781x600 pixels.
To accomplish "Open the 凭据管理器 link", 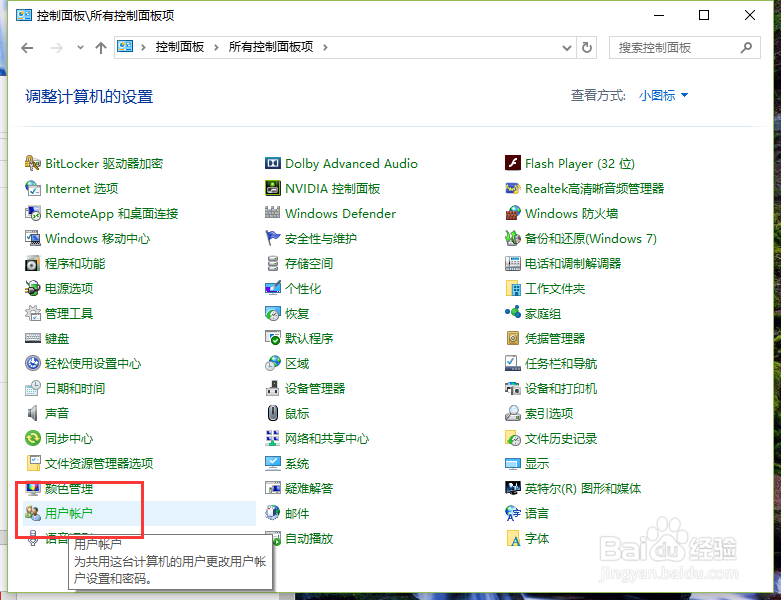I will point(555,339).
